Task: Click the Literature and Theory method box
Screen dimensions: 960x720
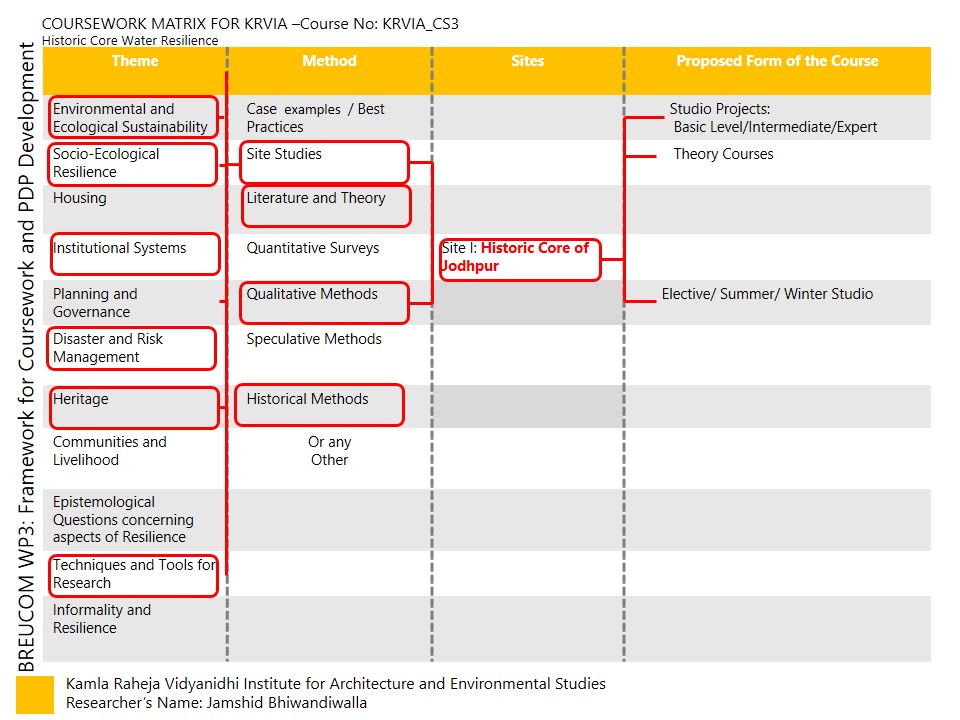Action: click(325, 206)
